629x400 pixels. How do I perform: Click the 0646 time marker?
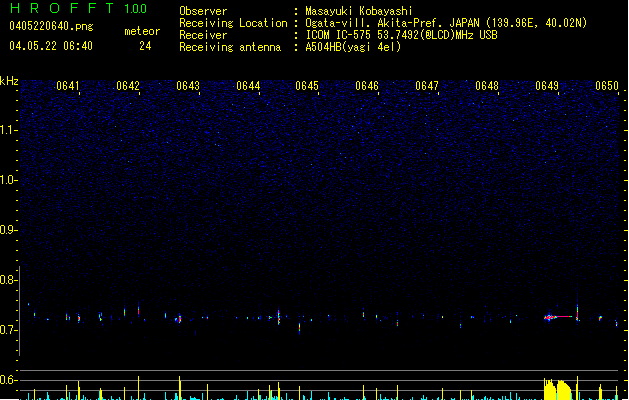click(367, 86)
